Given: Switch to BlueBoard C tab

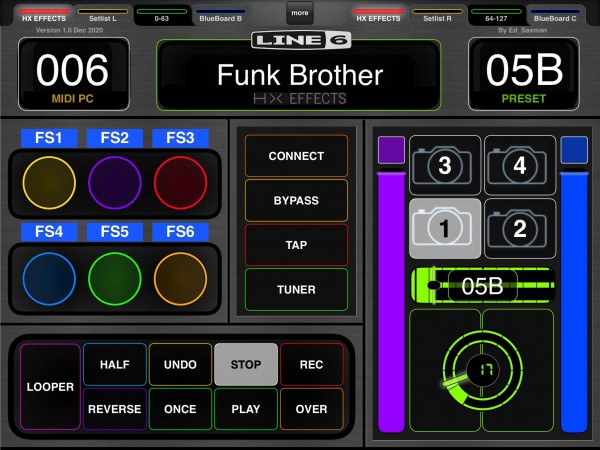Looking at the screenshot, I should coord(555,15).
